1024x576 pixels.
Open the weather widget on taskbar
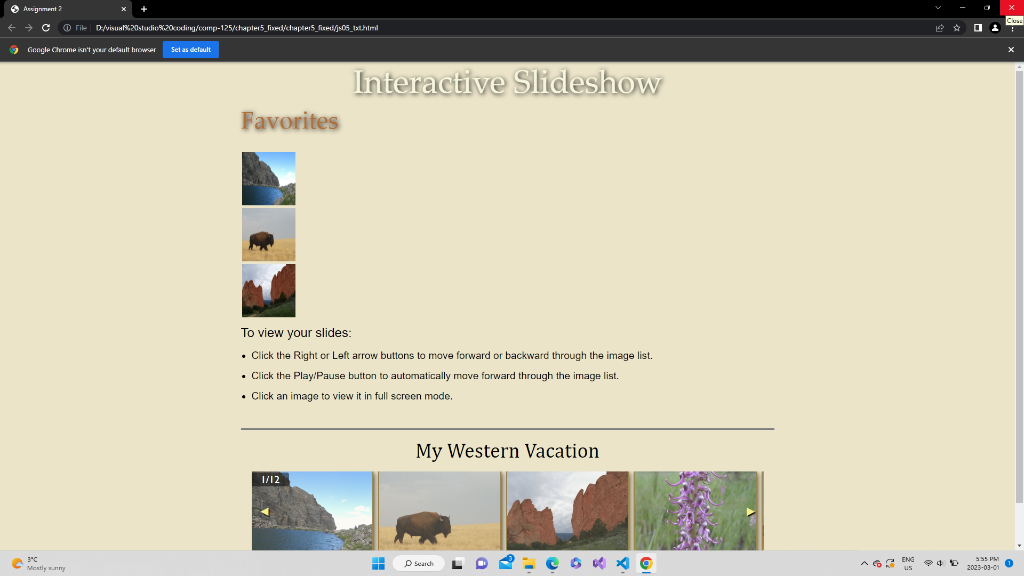pos(39,564)
